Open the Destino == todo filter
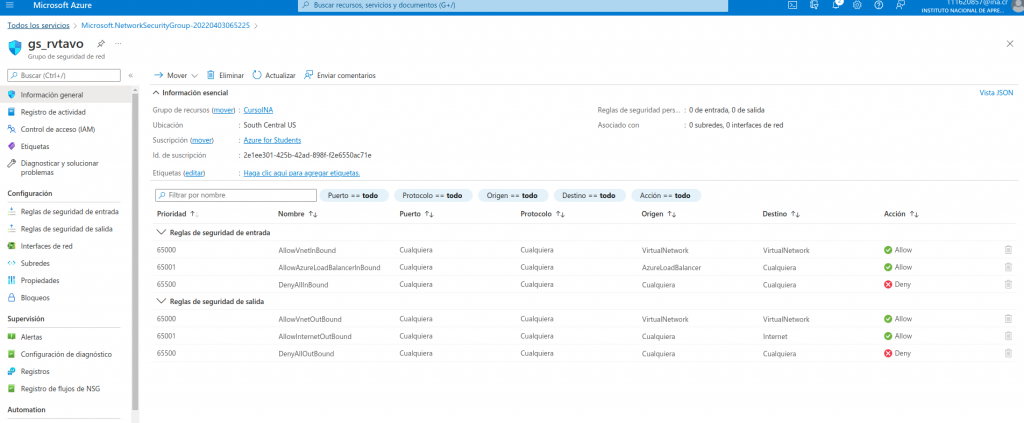This screenshot has height=423, width=1024. pos(590,195)
